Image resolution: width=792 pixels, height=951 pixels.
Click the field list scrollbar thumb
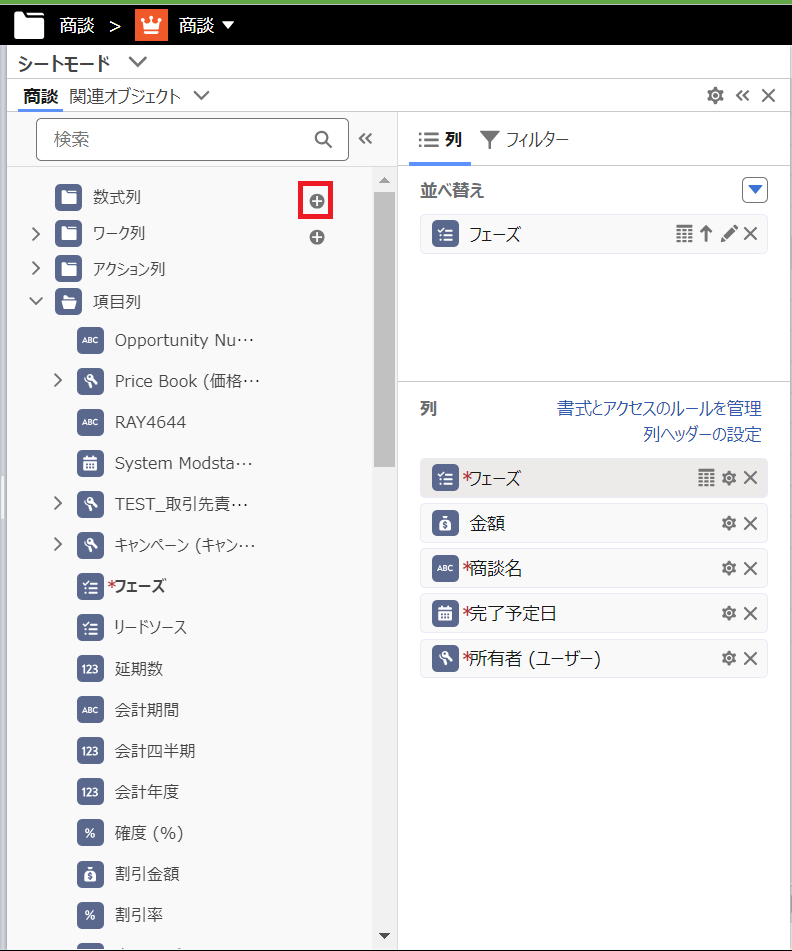coord(384,329)
